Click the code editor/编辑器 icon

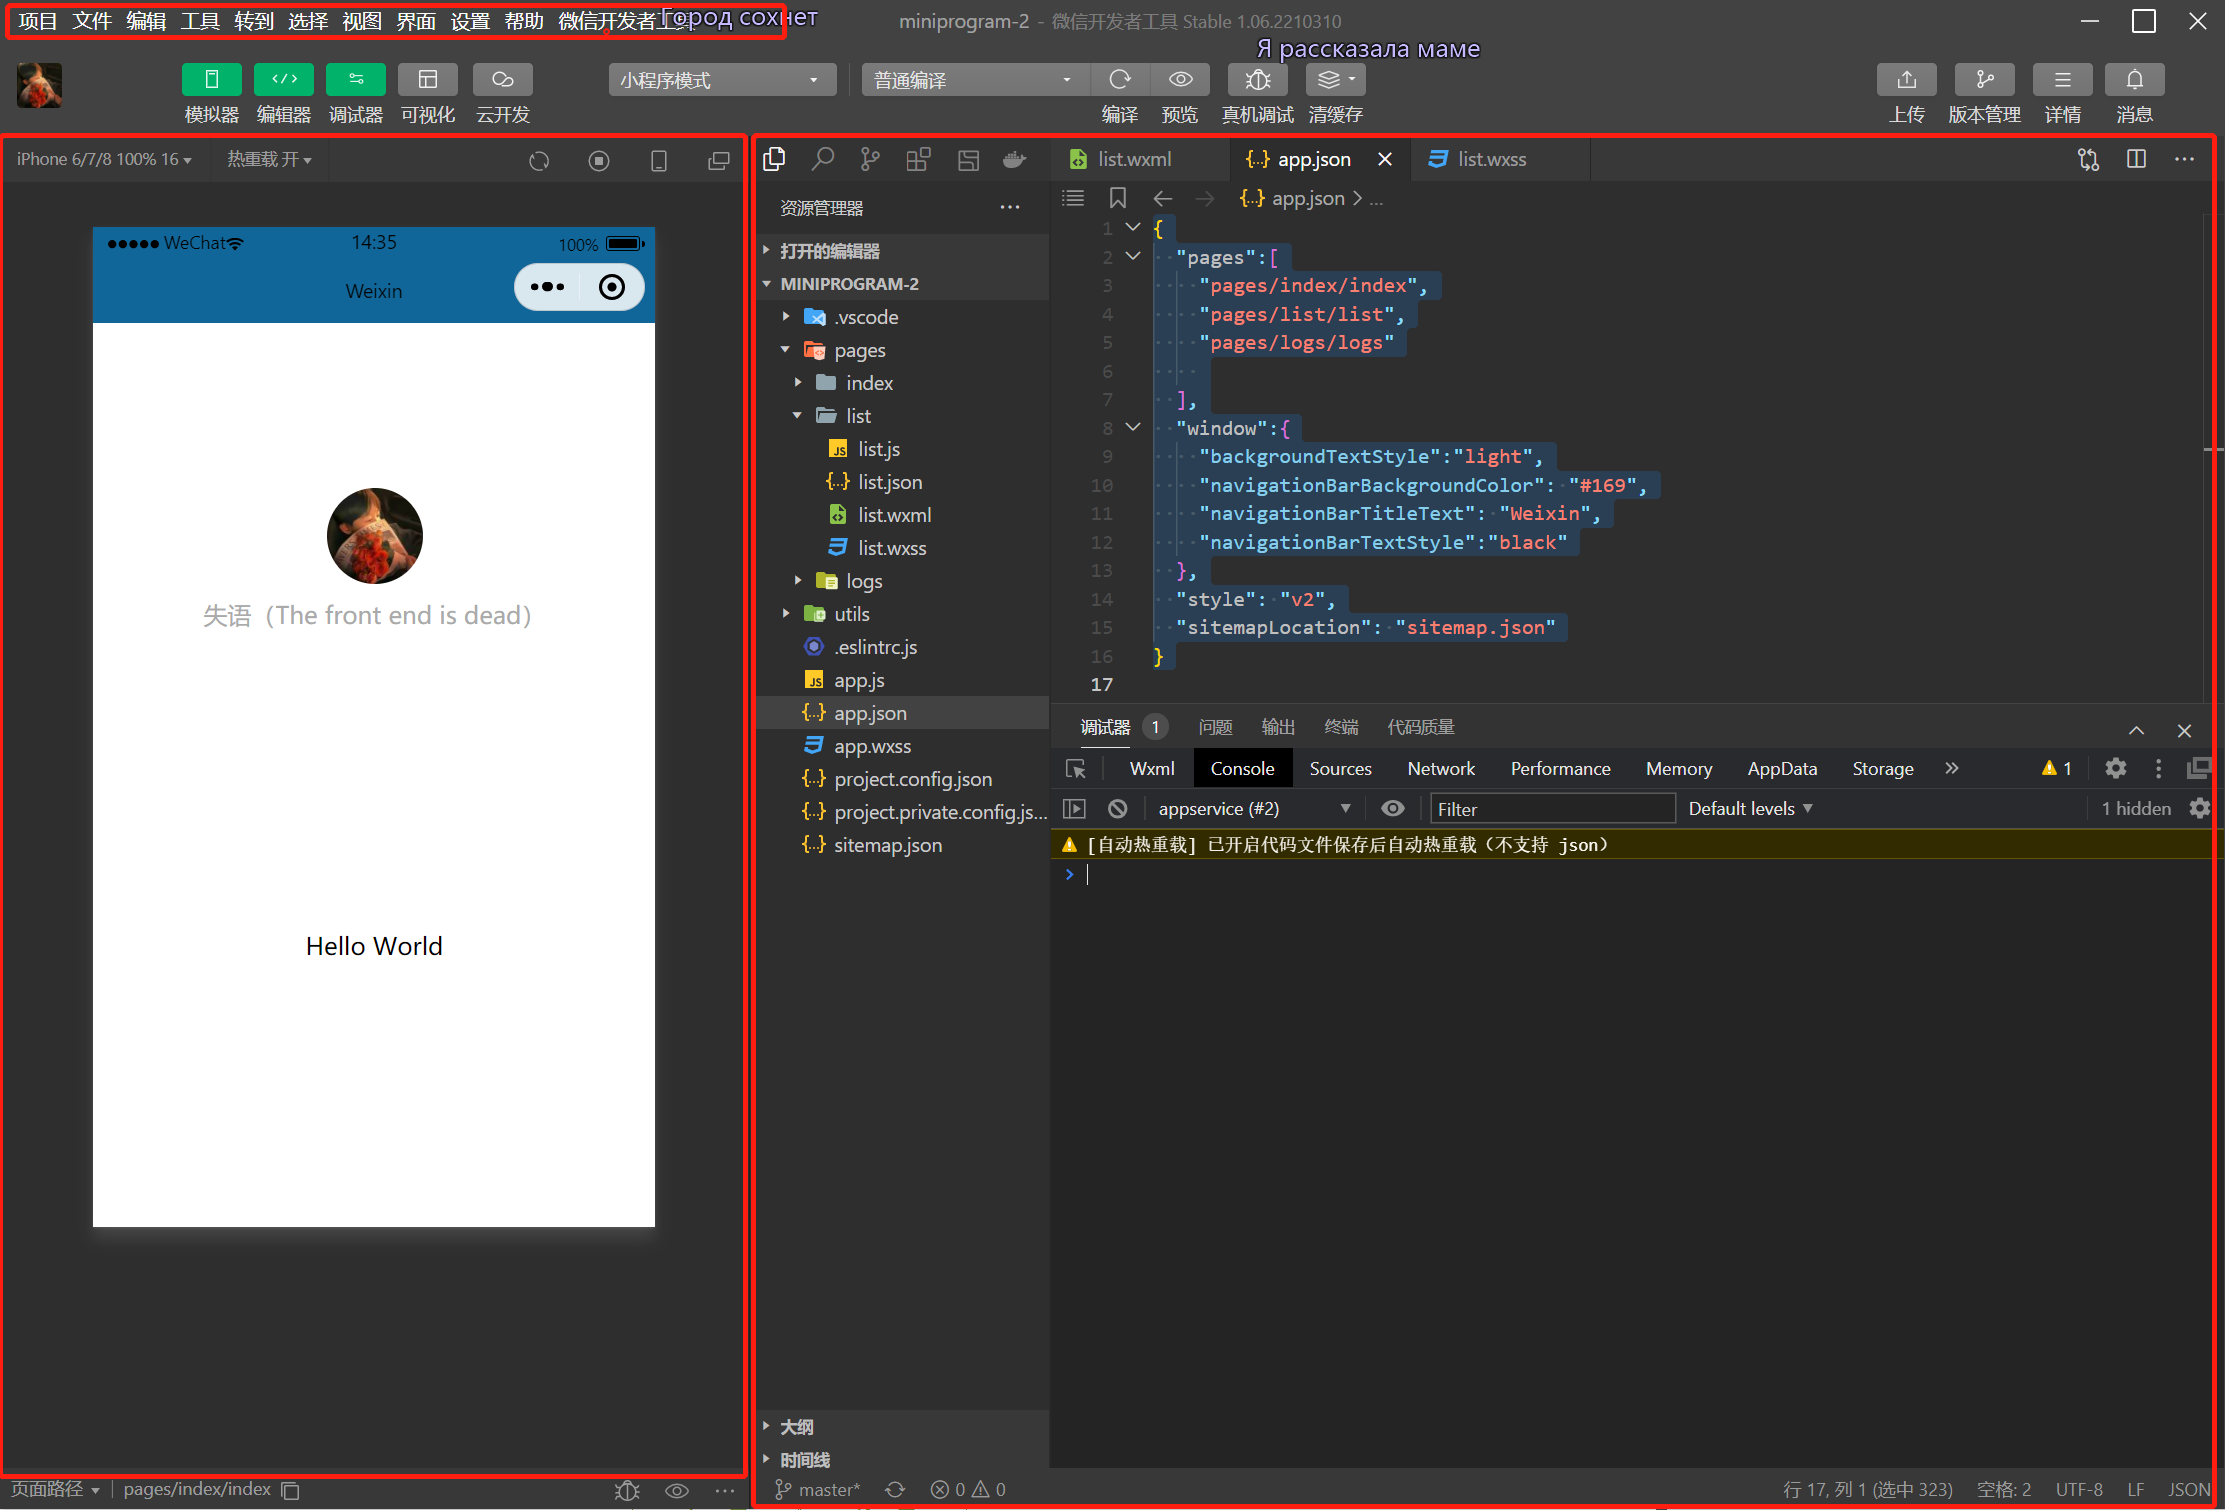click(281, 81)
